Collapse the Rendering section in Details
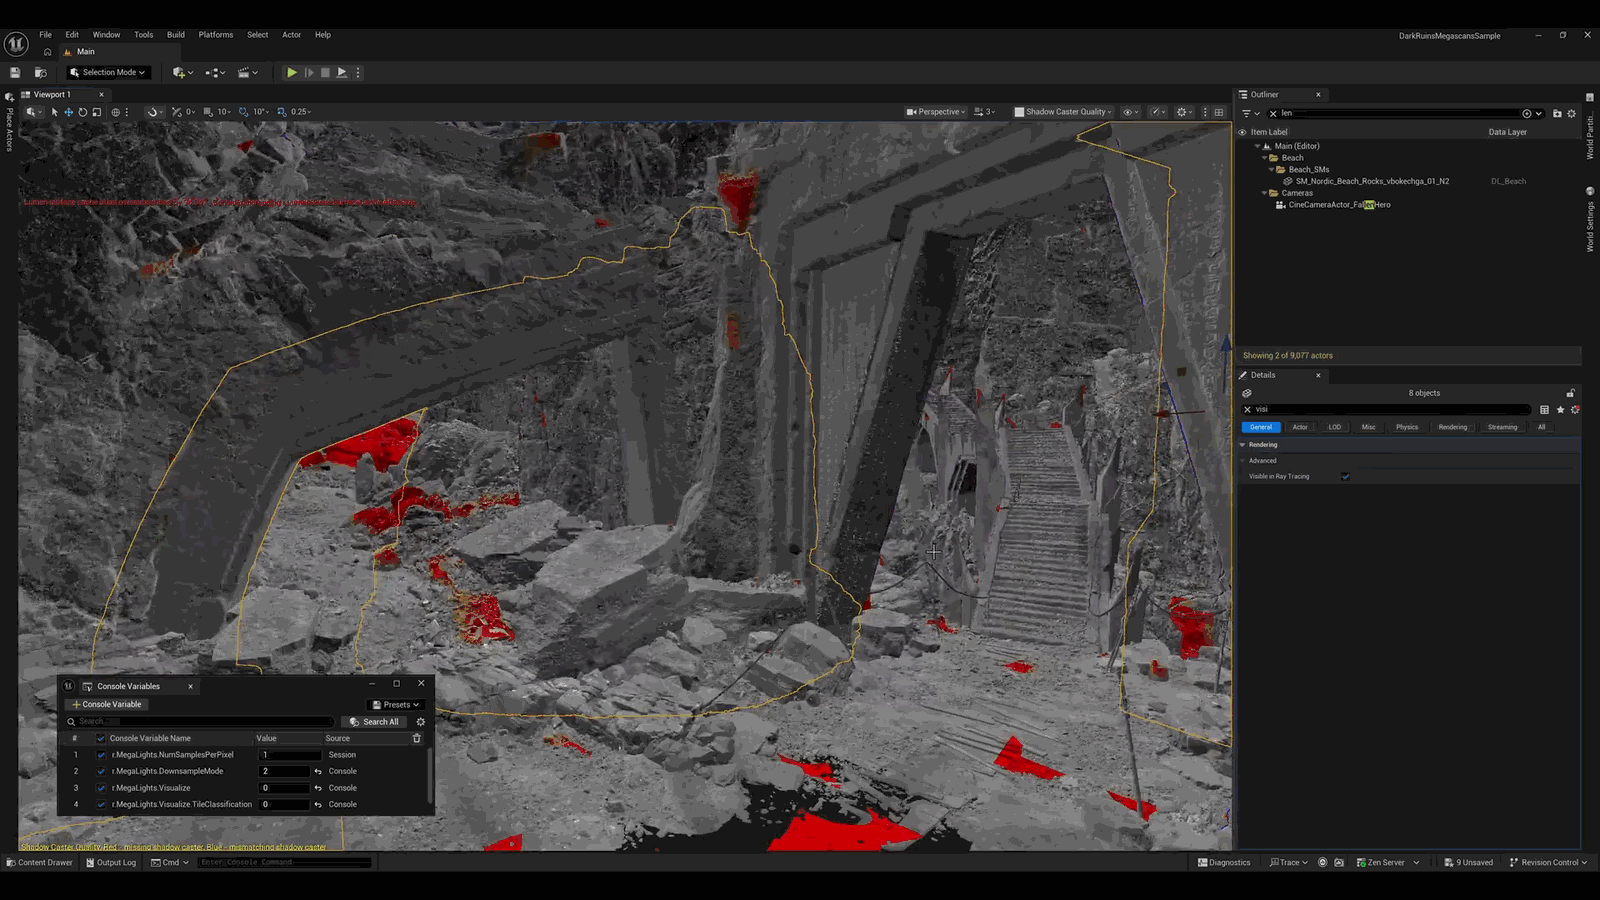 pos(1243,444)
